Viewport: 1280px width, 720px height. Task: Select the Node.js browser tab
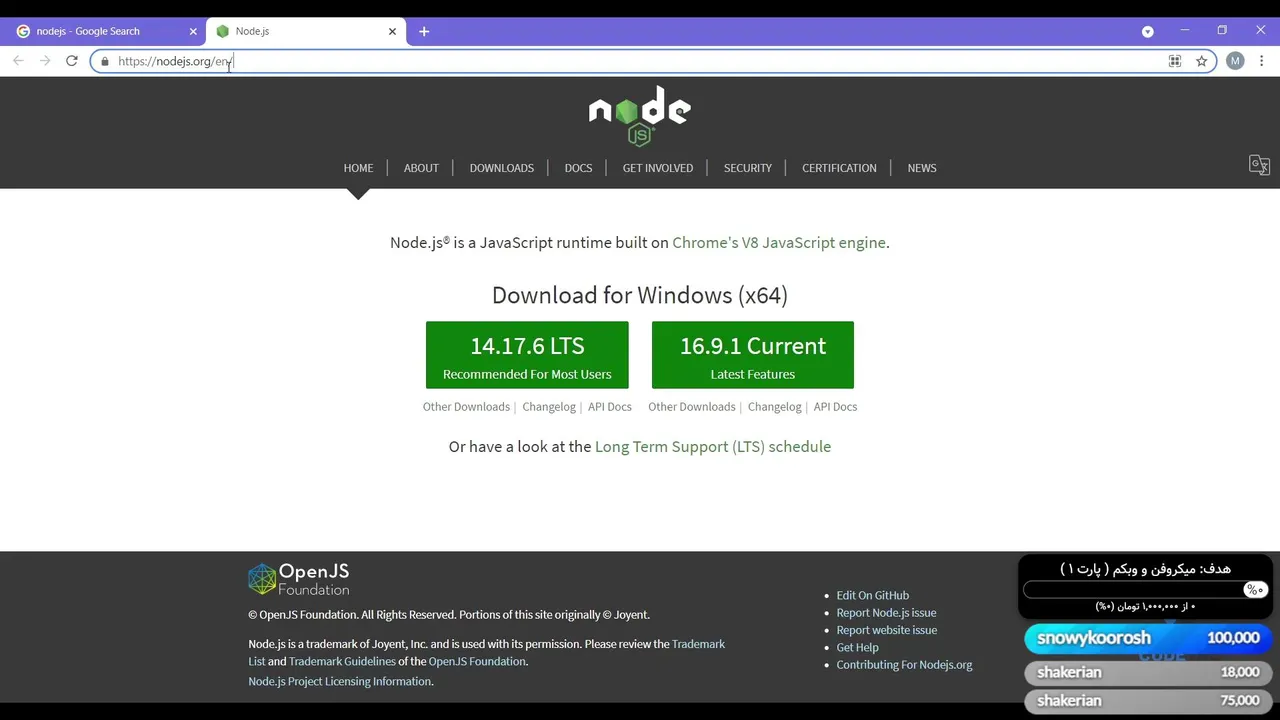point(305,31)
